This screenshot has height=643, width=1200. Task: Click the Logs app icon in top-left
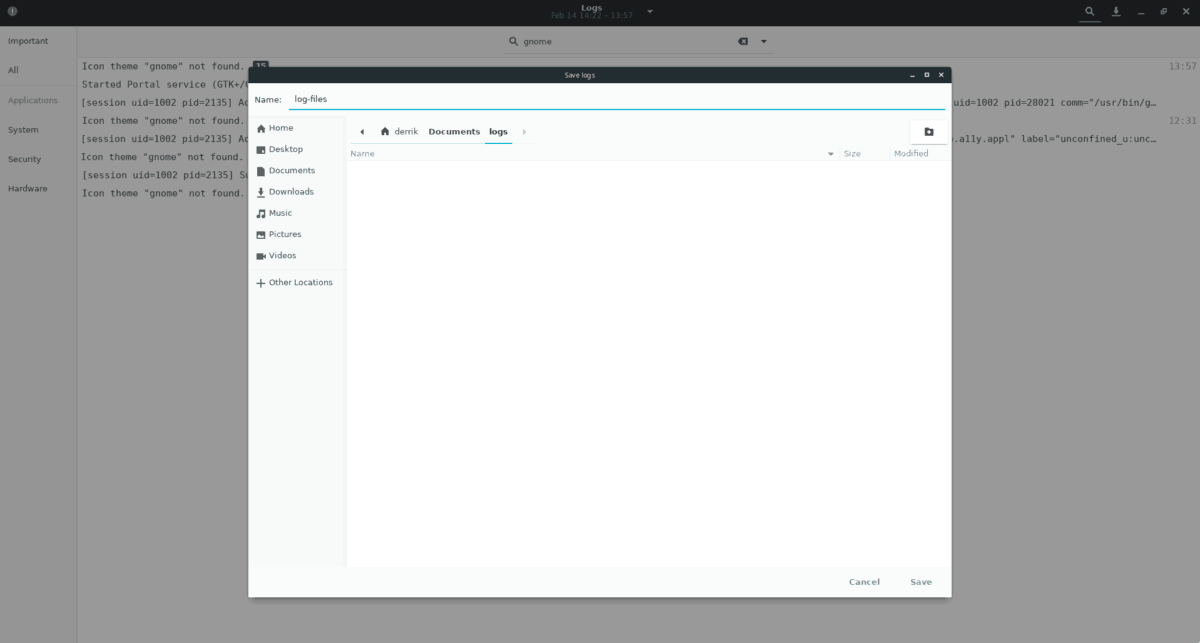[12, 12]
